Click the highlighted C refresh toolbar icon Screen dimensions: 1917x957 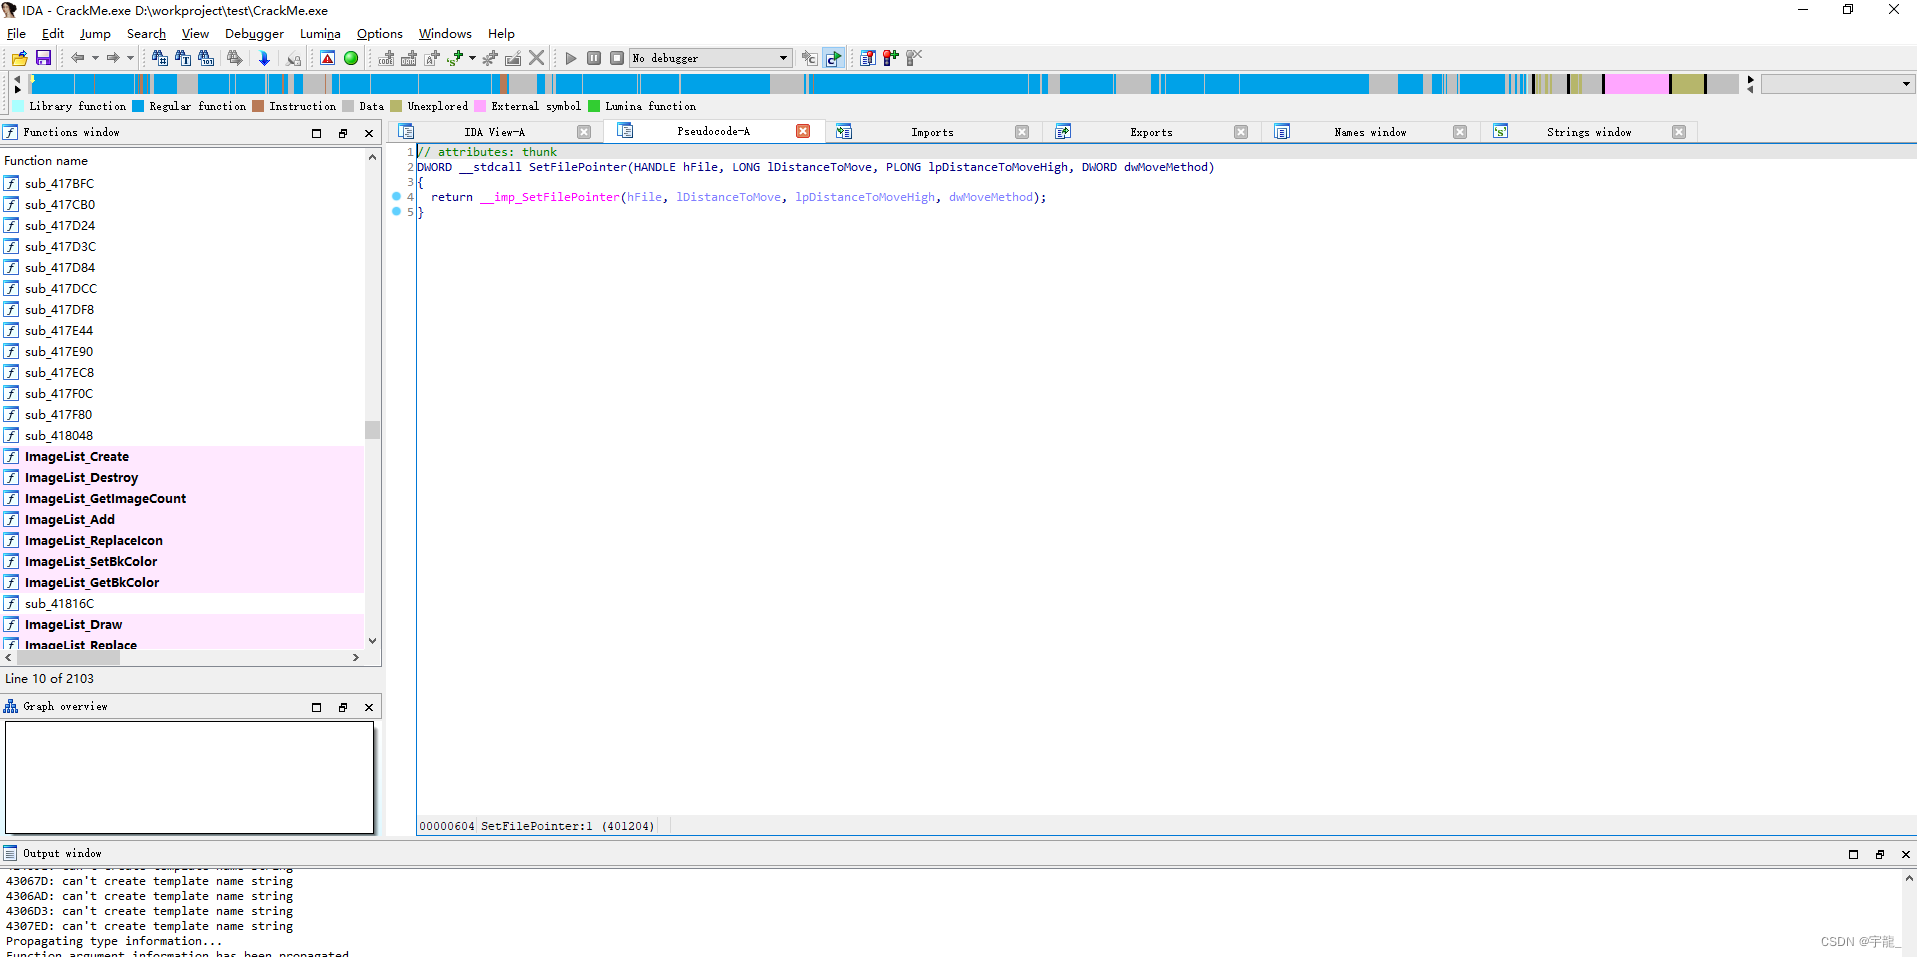[834, 58]
